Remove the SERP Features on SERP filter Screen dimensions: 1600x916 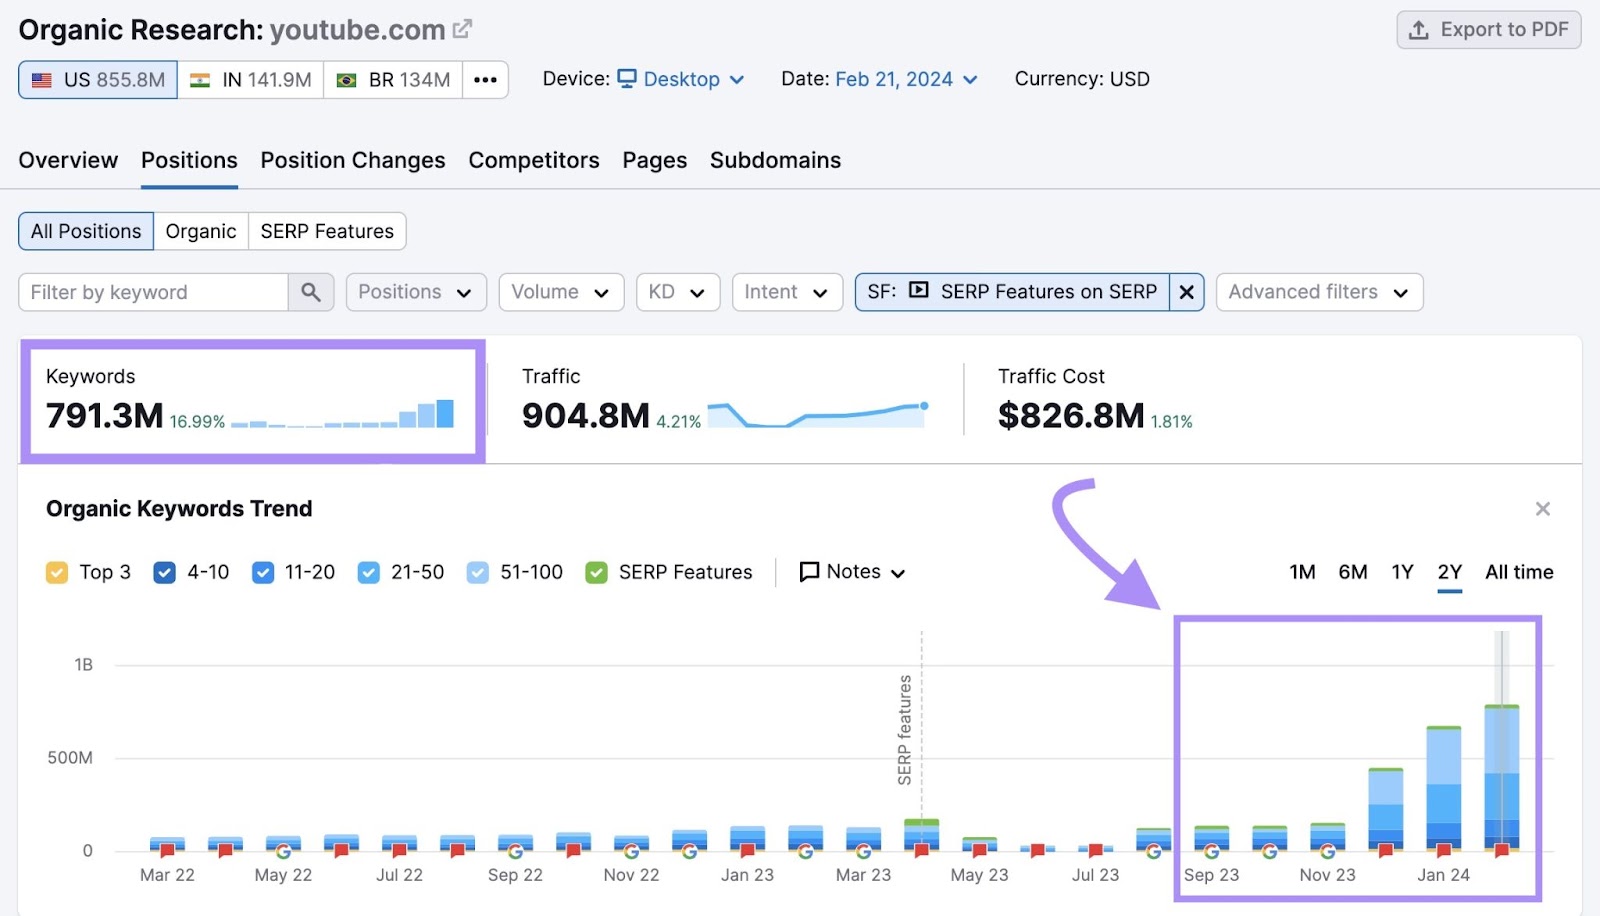(1187, 292)
